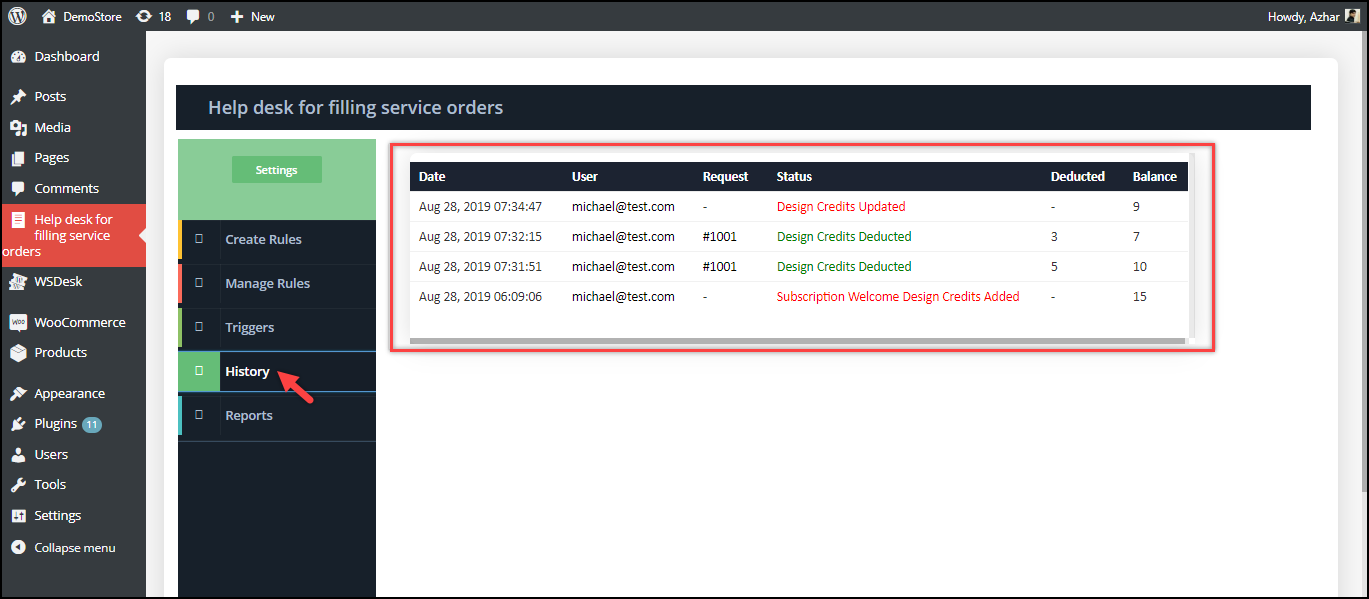Click the balance value 15
This screenshot has width=1369, height=599.
(x=1140, y=297)
